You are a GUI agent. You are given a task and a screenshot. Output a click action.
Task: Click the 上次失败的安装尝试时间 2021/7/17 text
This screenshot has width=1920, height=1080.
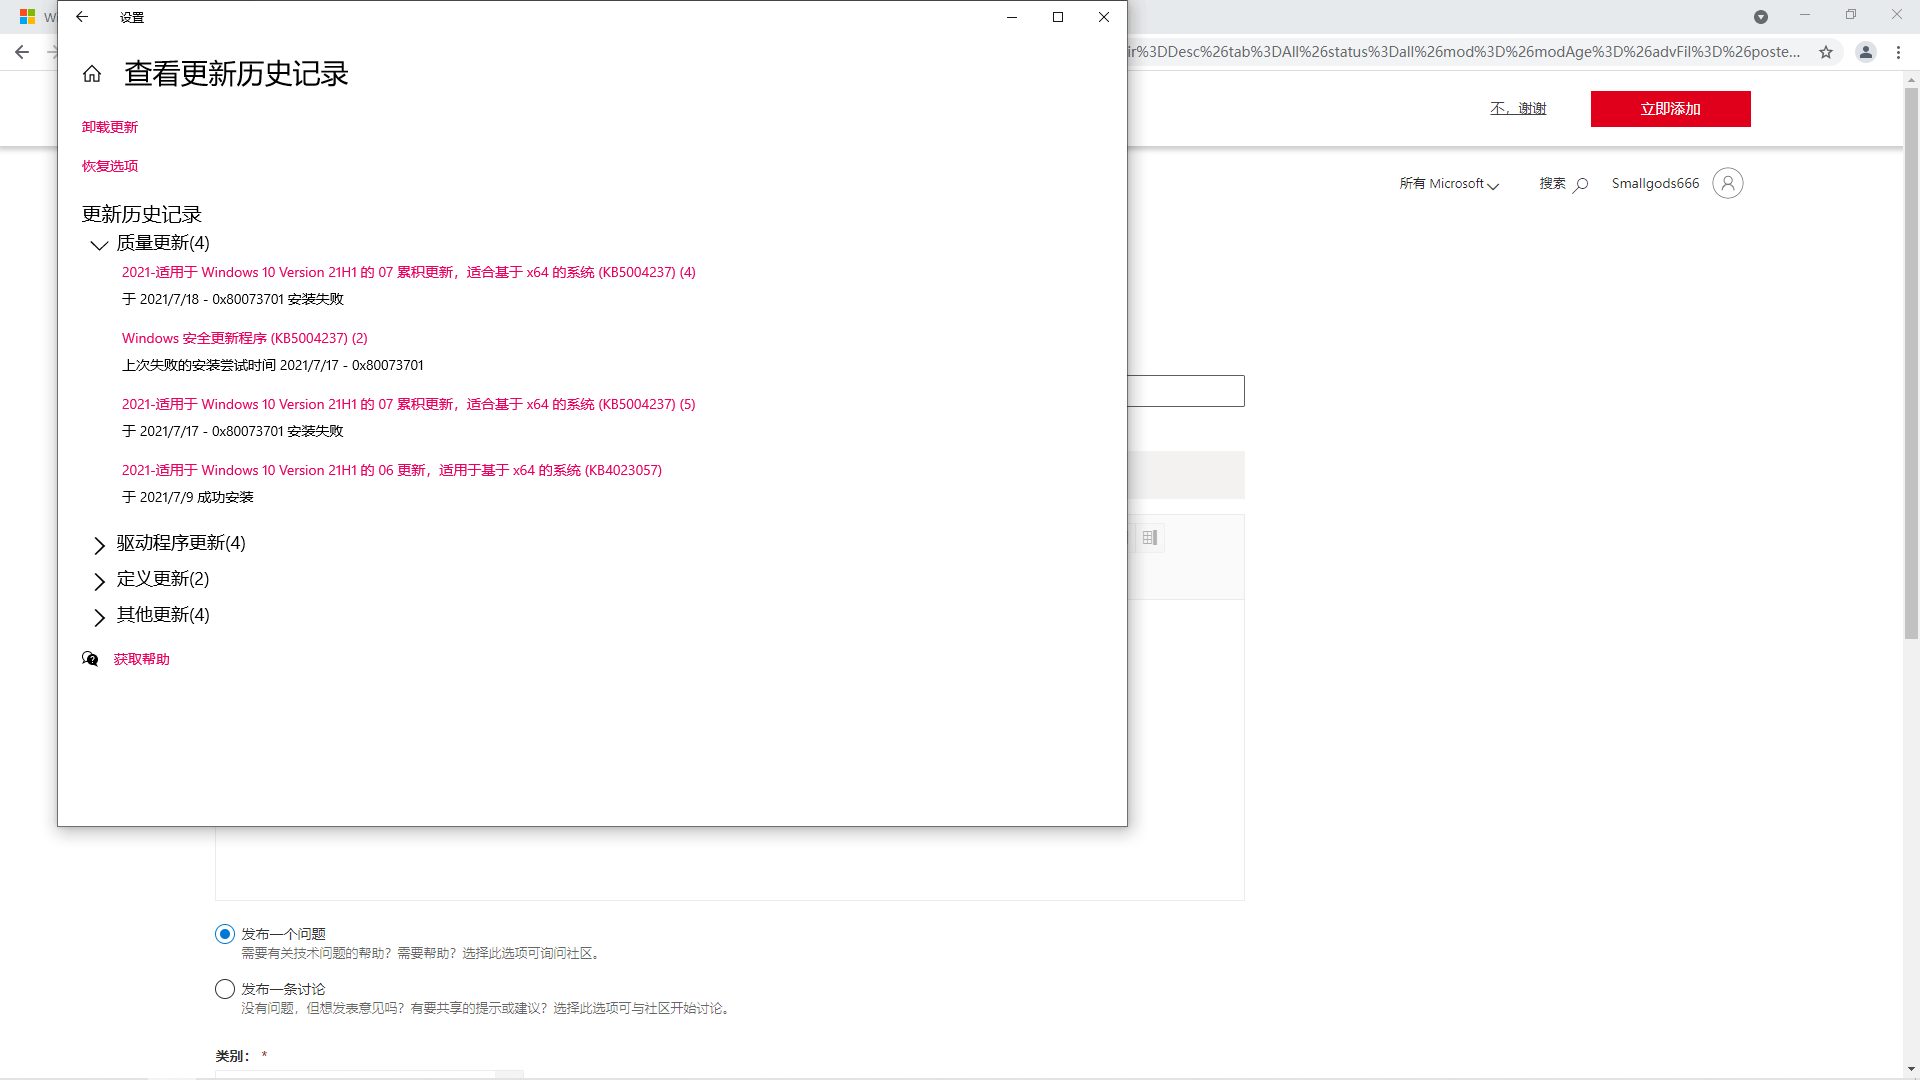273,365
